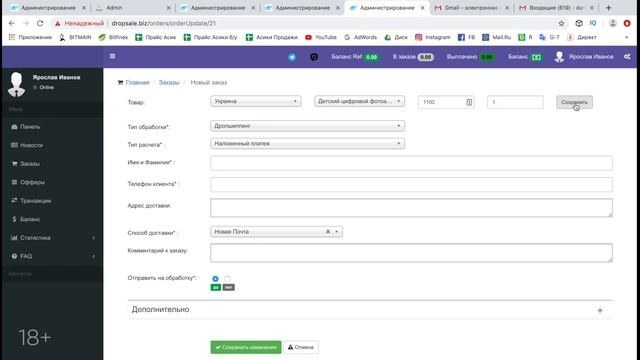The image size is (640, 360).
Task: Focus the Телефон клиента field
Action: pyautogui.click(x=411, y=184)
